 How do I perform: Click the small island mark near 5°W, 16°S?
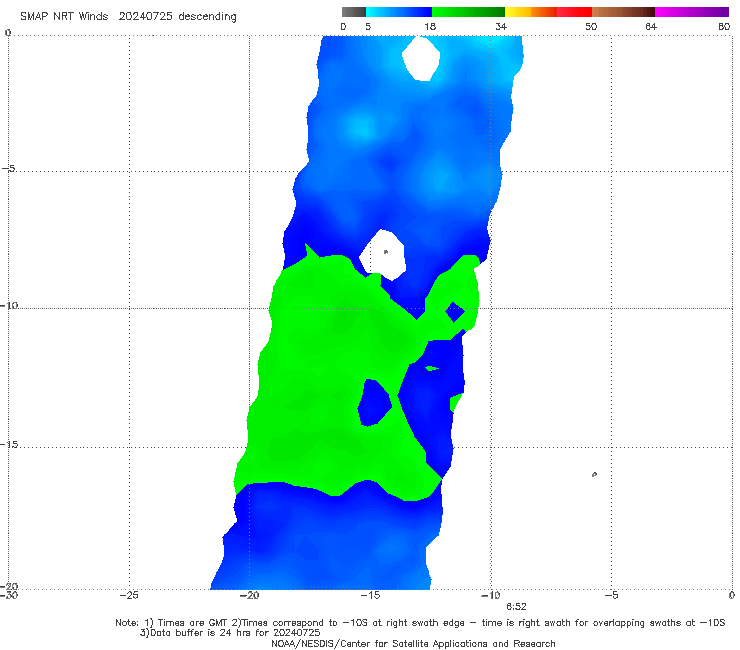coord(594,474)
